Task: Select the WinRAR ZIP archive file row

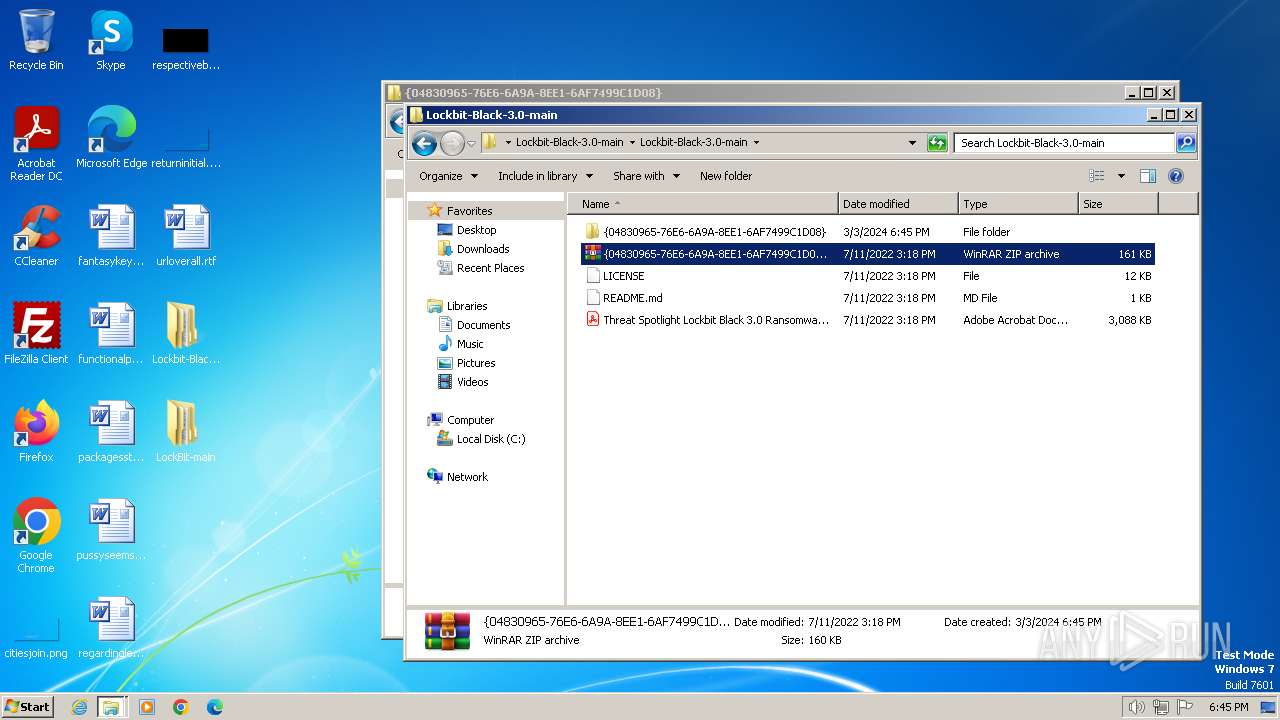Action: [x=868, y=254]
